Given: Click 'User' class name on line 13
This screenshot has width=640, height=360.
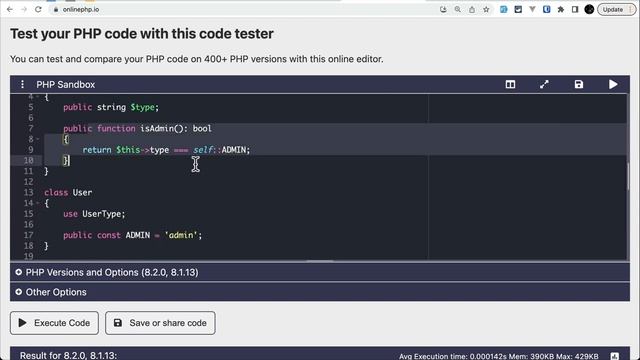Looking at the screenshot, I should [82, 193].
